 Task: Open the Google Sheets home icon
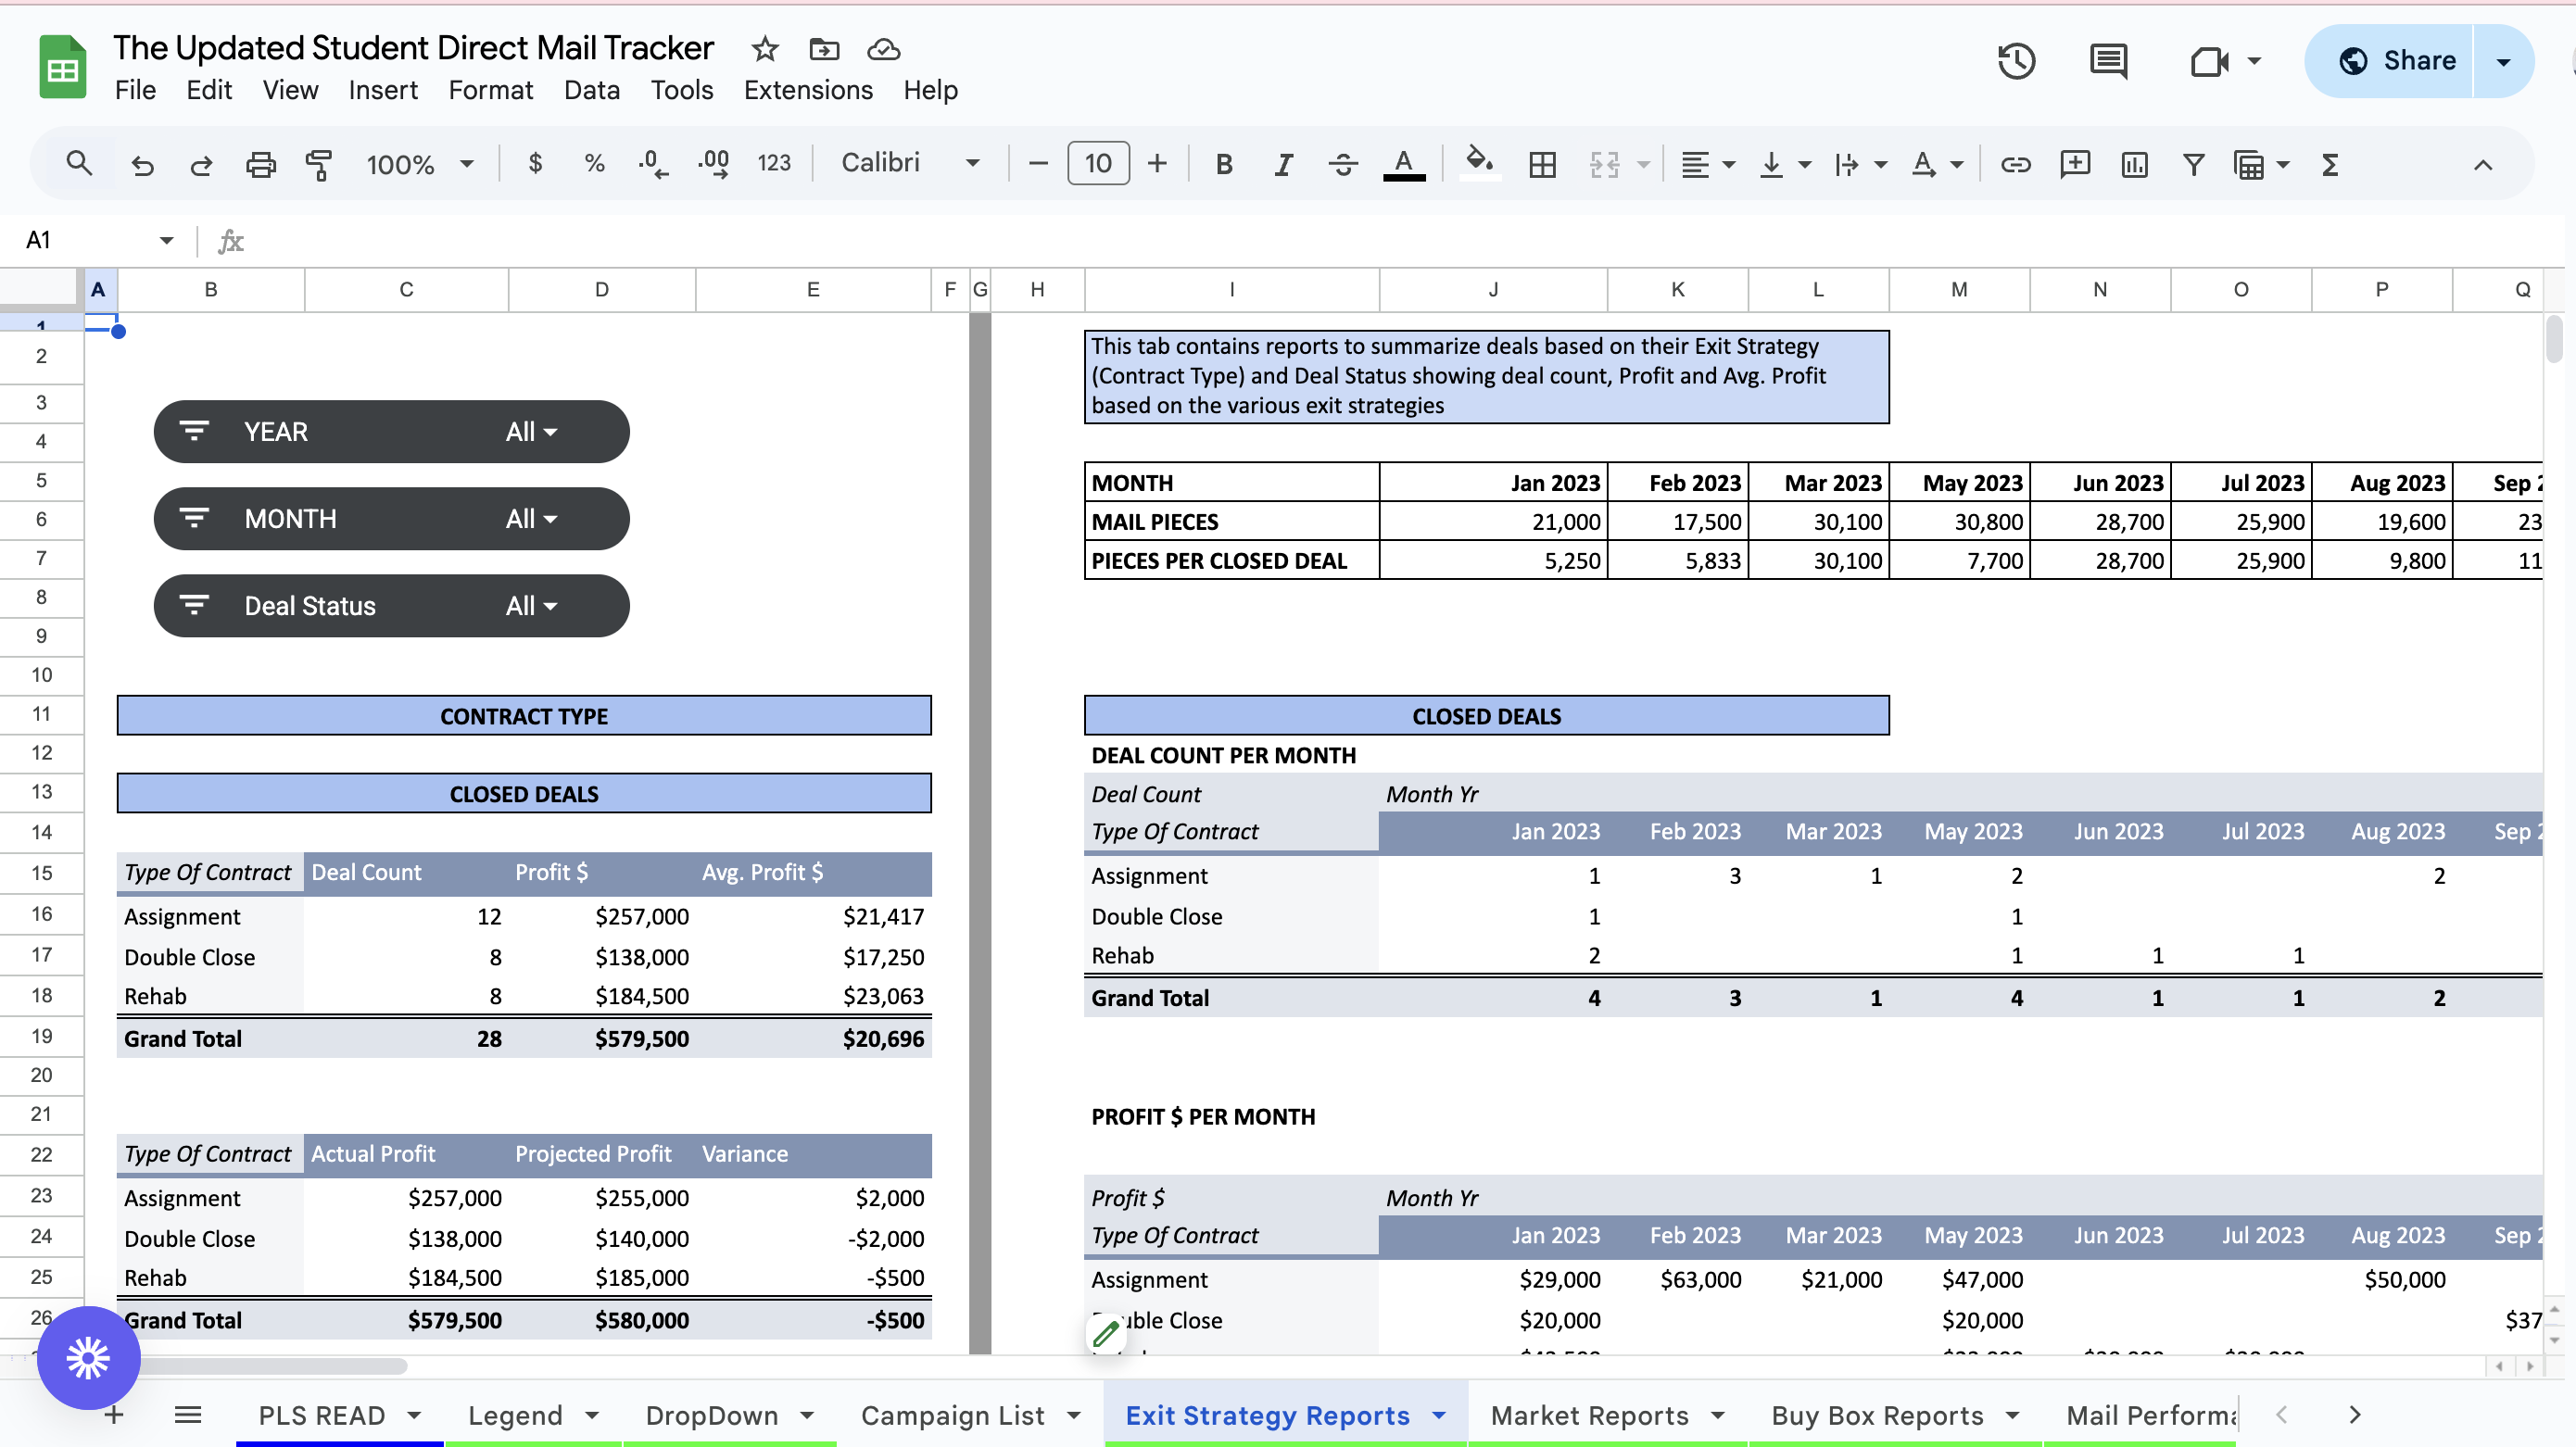[x=62, y=67]
